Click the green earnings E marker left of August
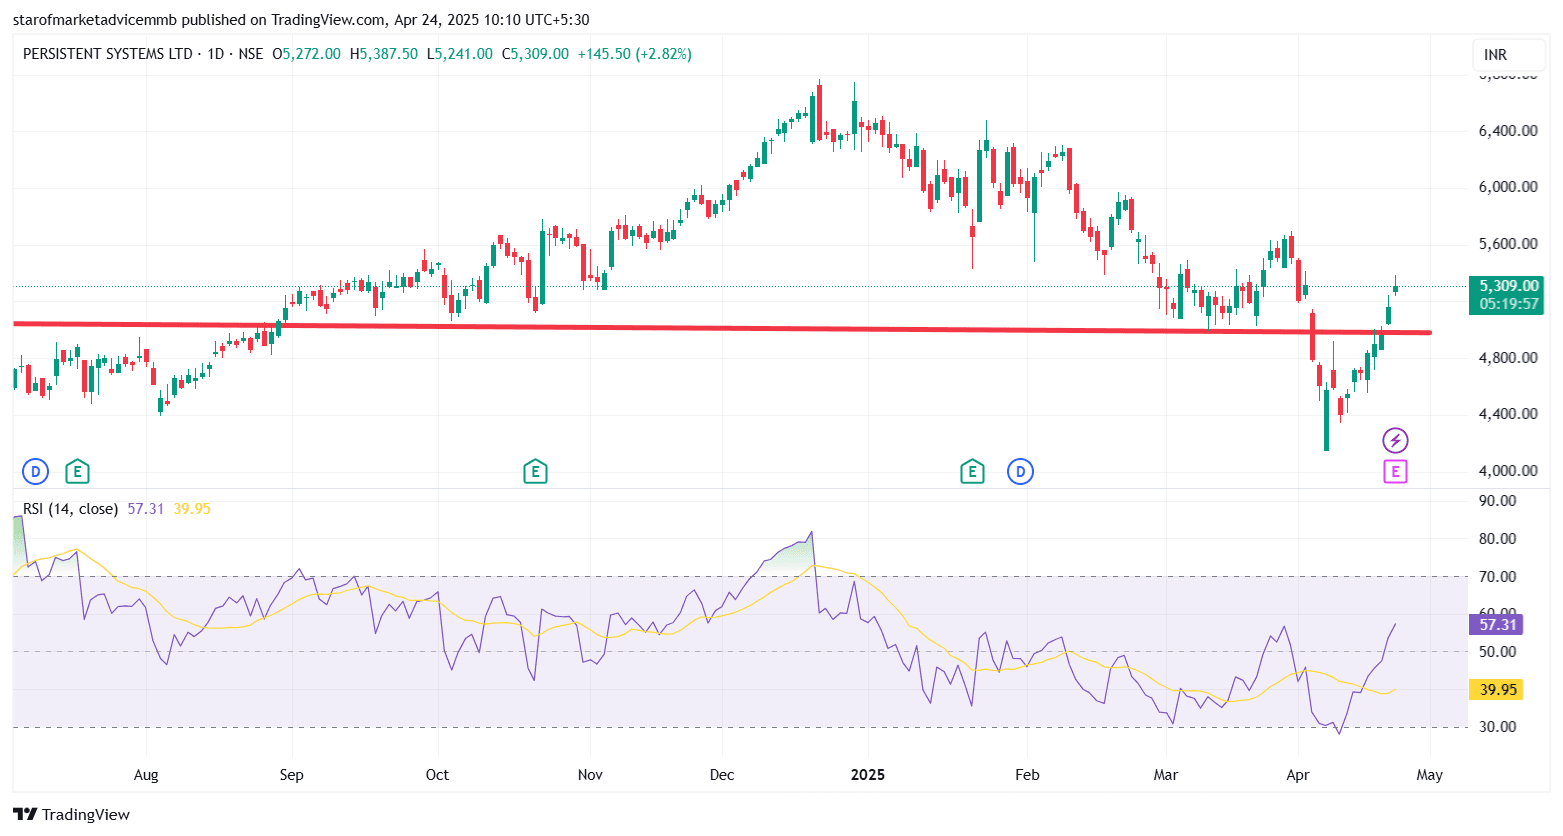The height and width of the screenshot is (836, 1563). click(x=77, y=471)
